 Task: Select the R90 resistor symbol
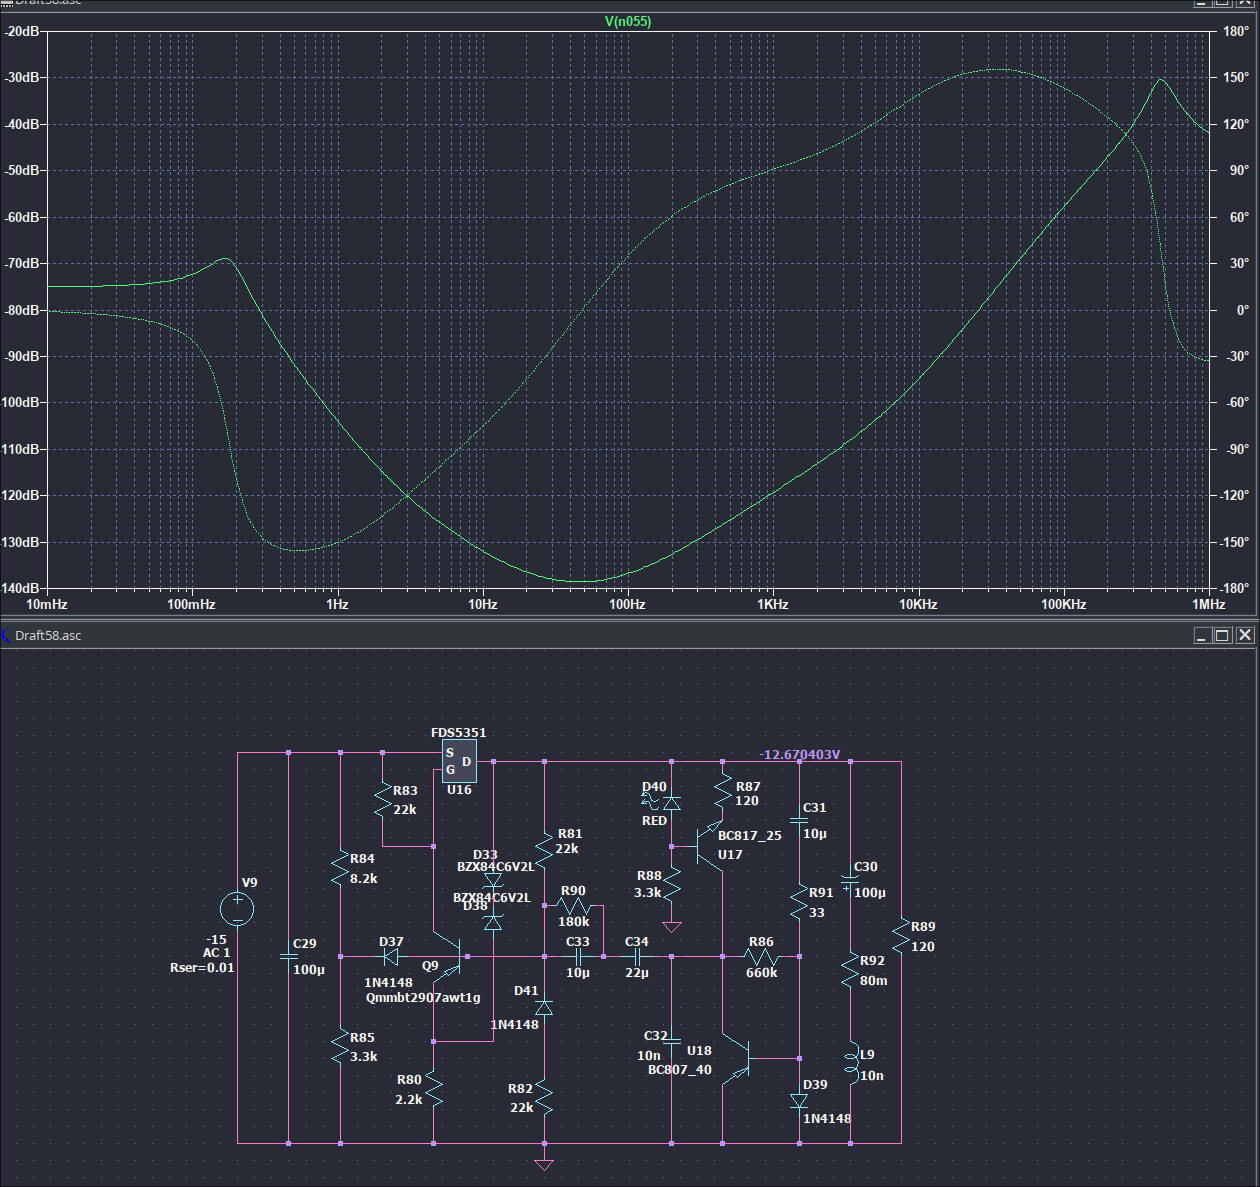[x=574, y=906]
